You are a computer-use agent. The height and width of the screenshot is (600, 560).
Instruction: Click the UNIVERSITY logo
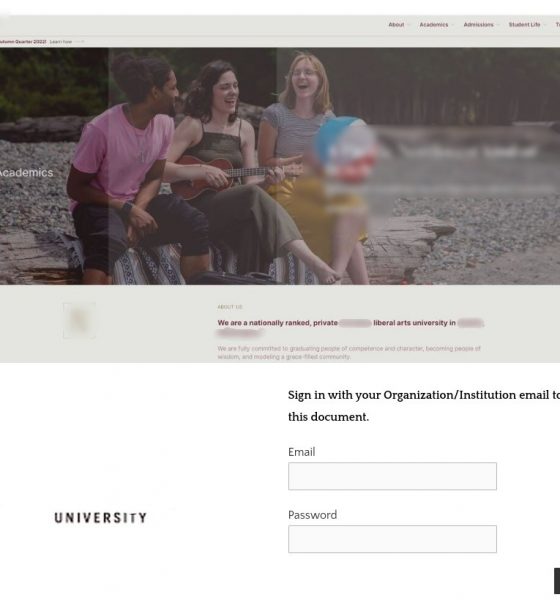pos(100,518)
